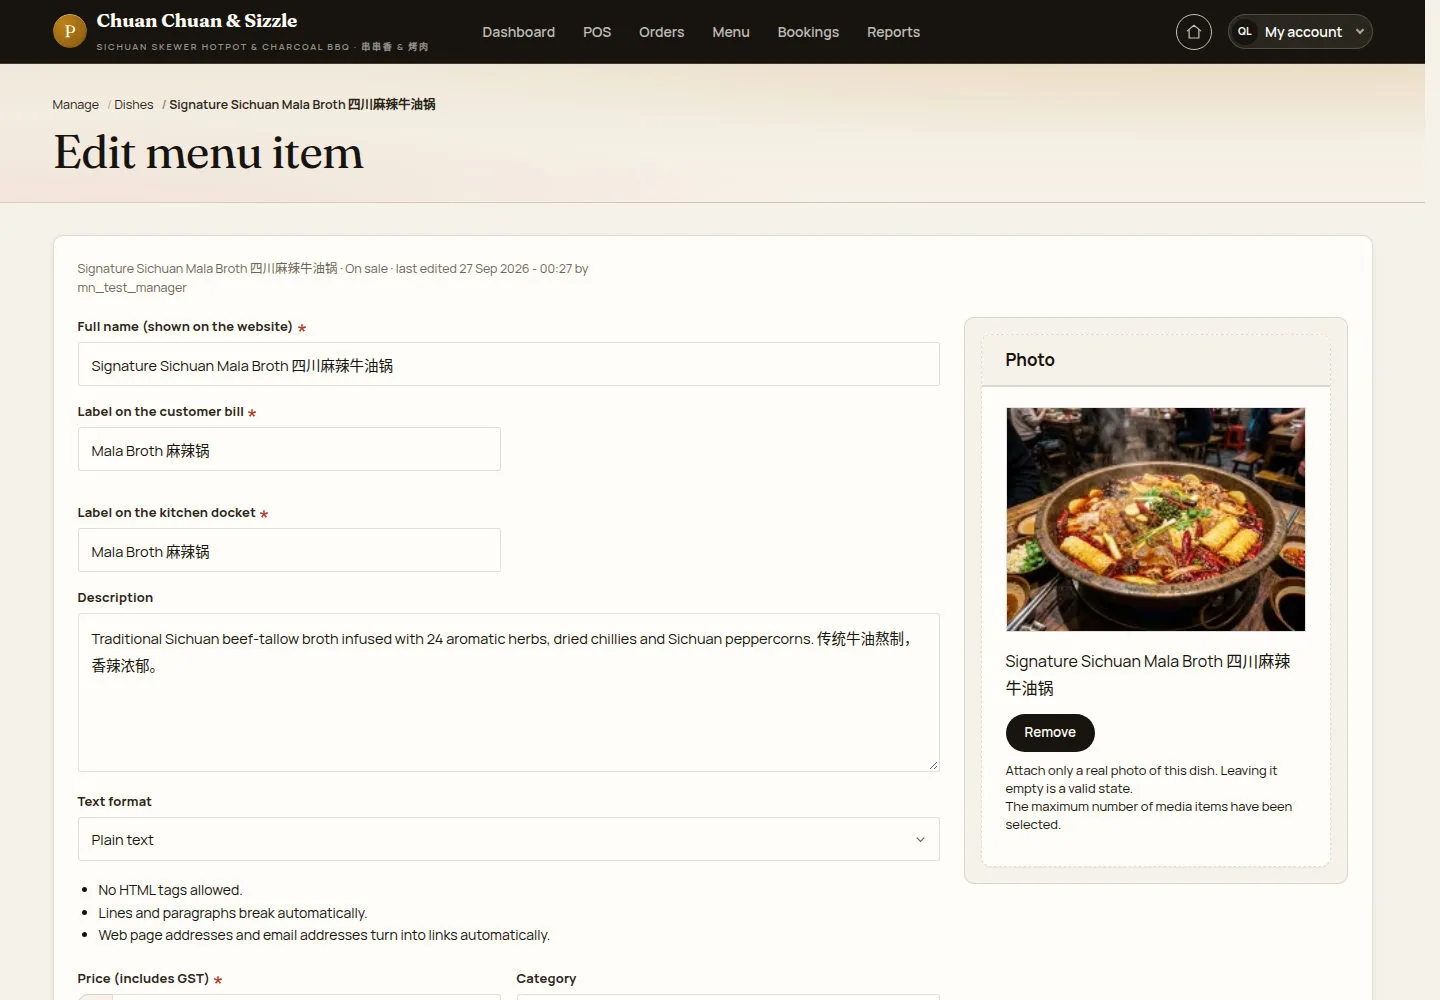Click the Category field label

click(546, 978)
